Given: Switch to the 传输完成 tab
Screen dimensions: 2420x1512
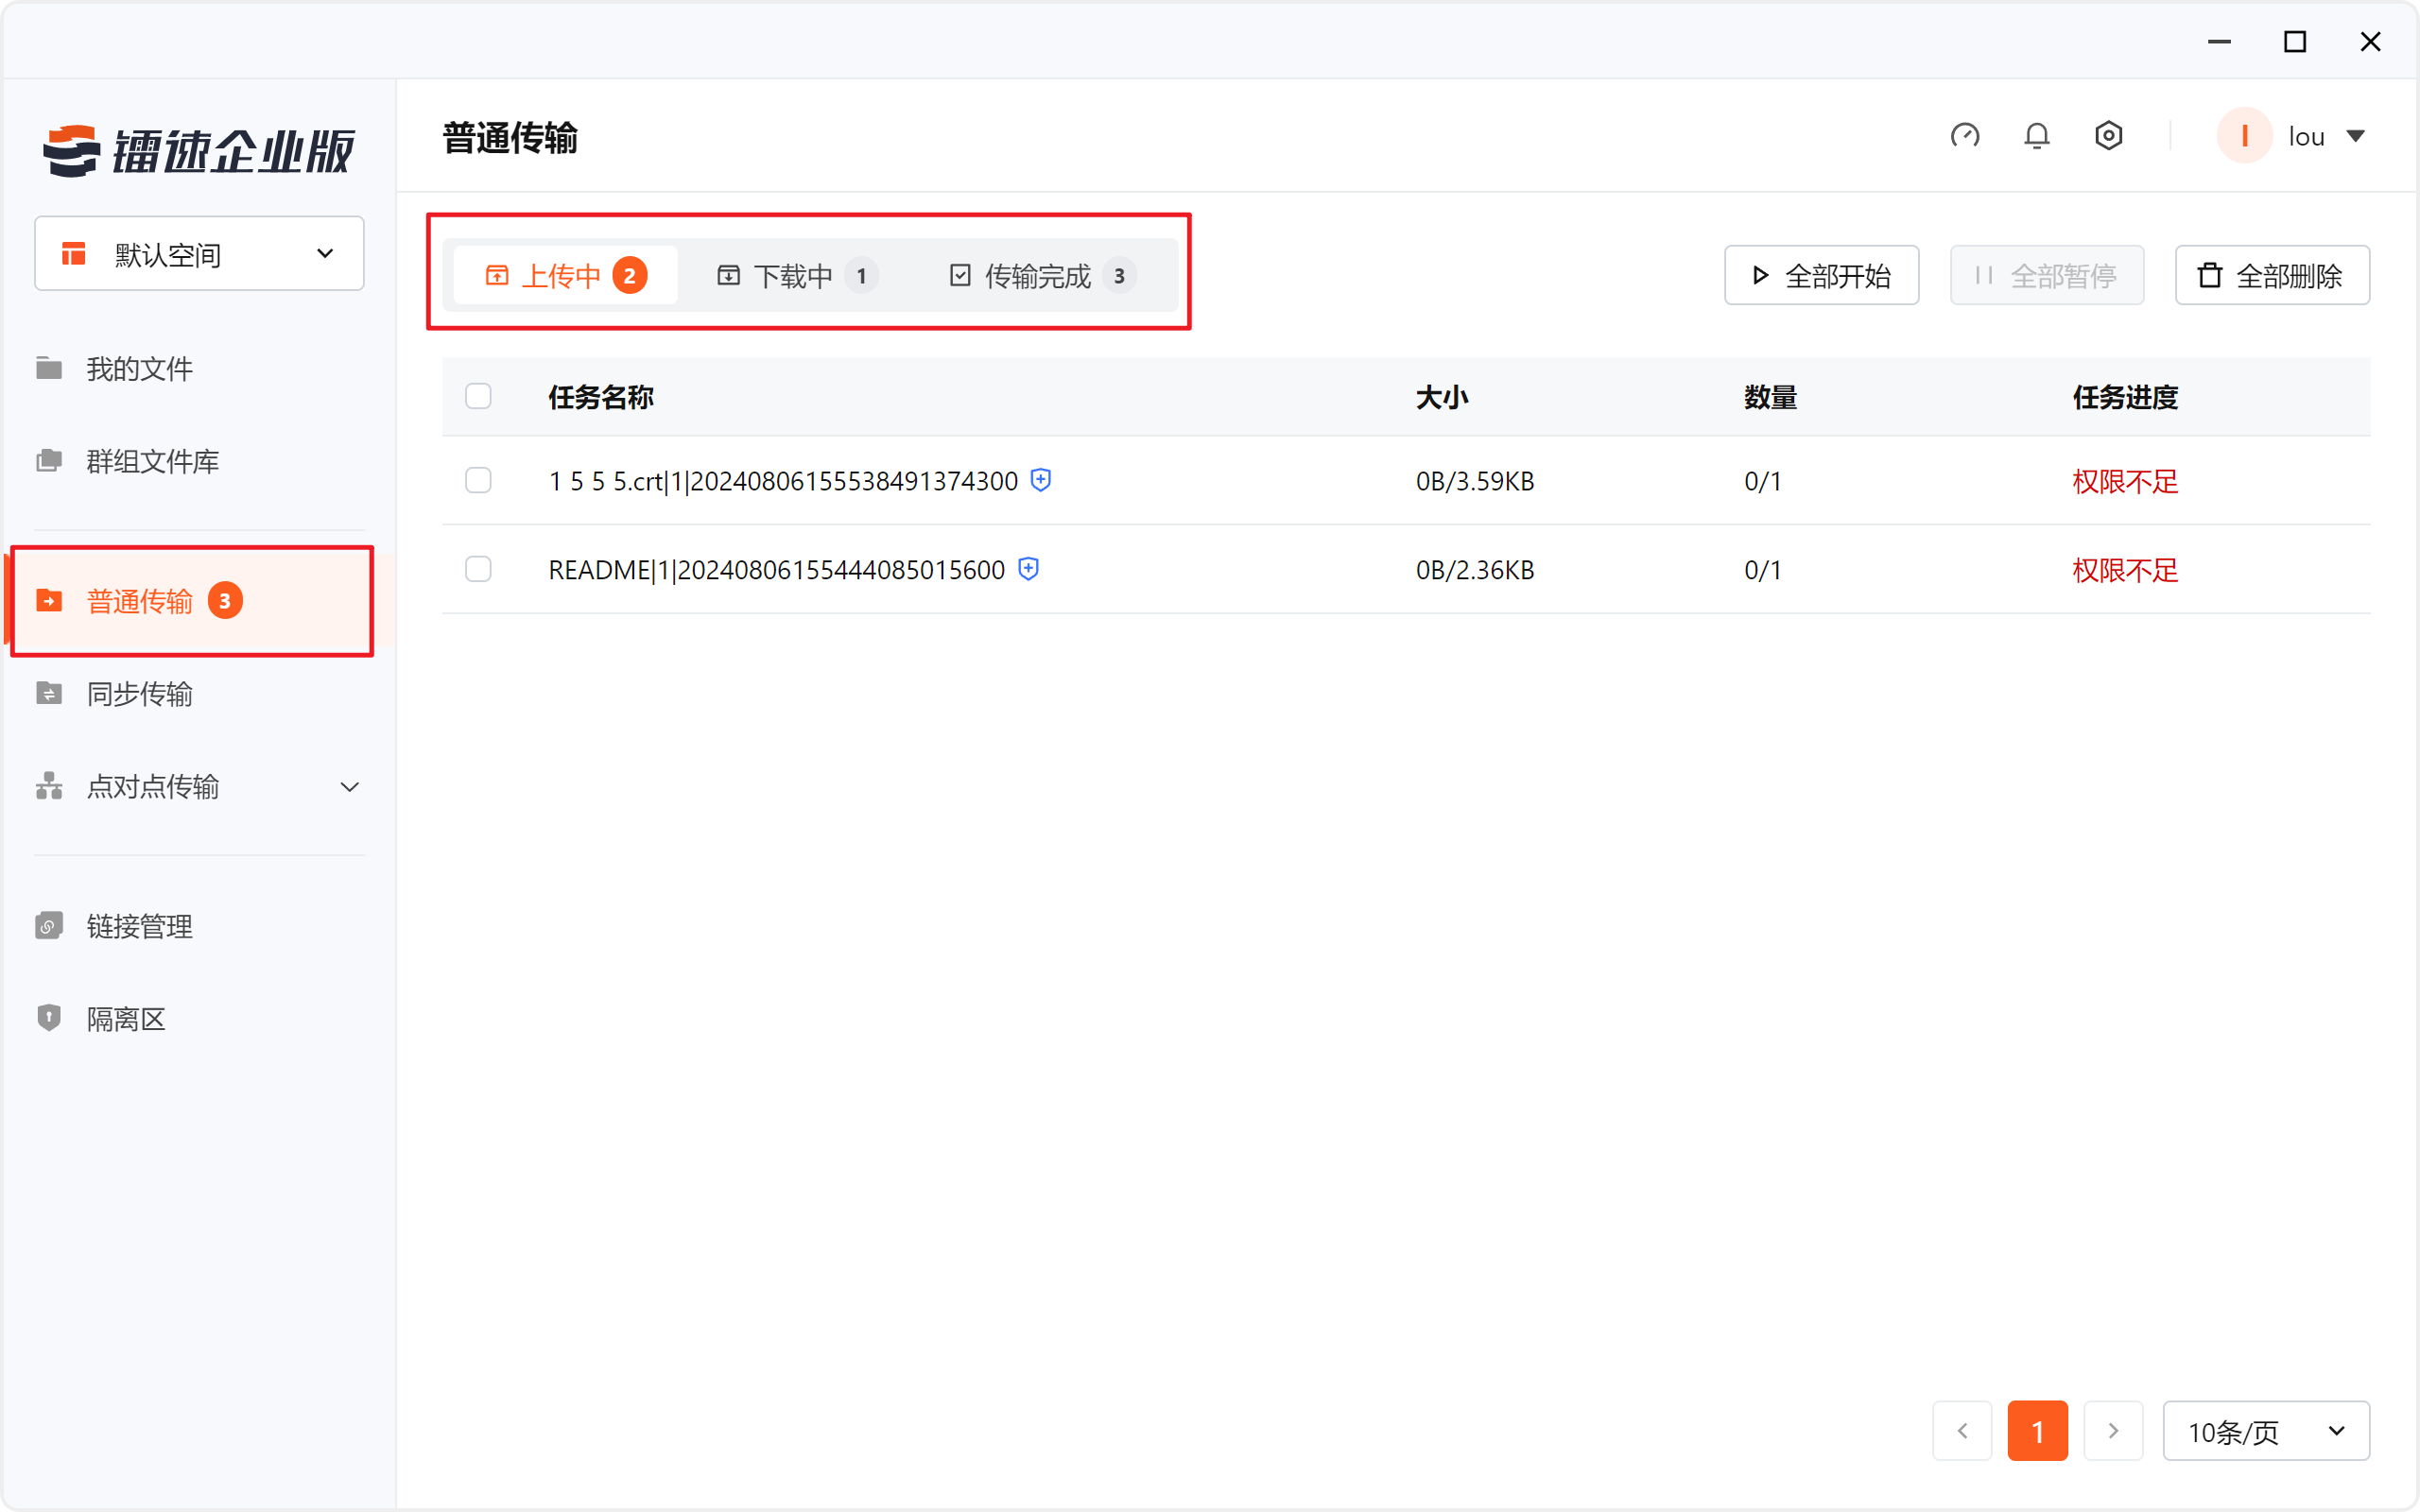Looking at the screenshot, I should 1040,276.
